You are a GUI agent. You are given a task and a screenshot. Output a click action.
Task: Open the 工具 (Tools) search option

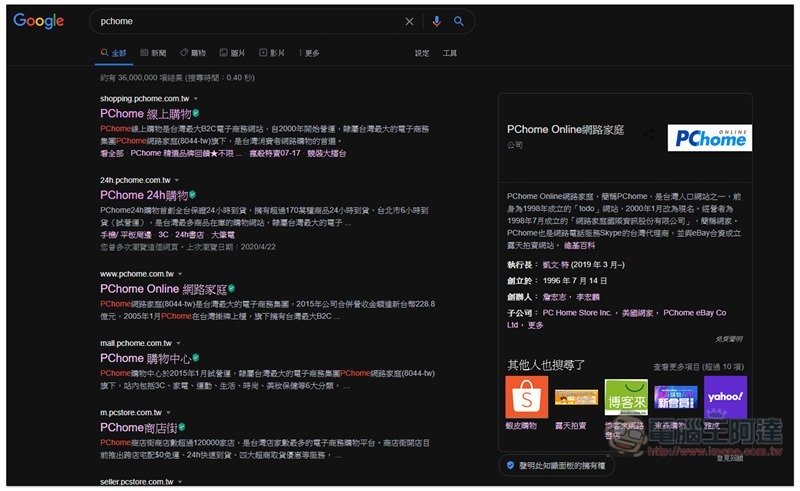point(450,53)
